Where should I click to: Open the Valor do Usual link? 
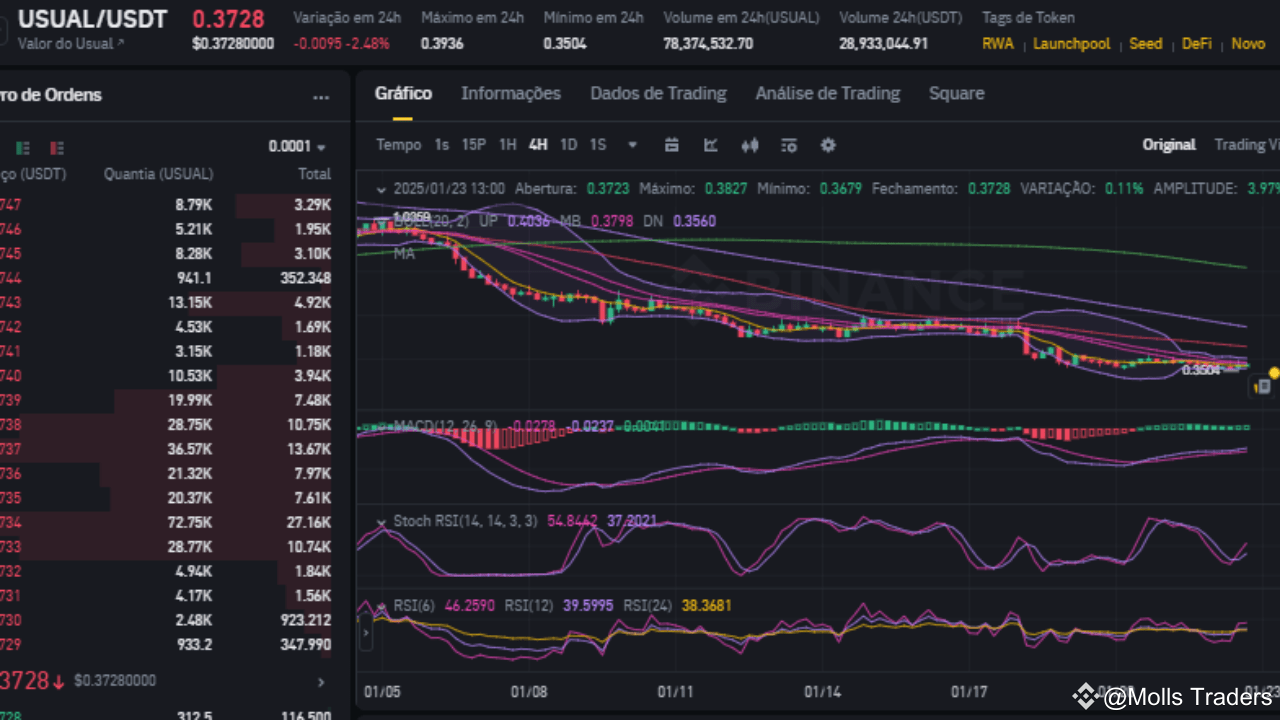(x=72, y=44)
